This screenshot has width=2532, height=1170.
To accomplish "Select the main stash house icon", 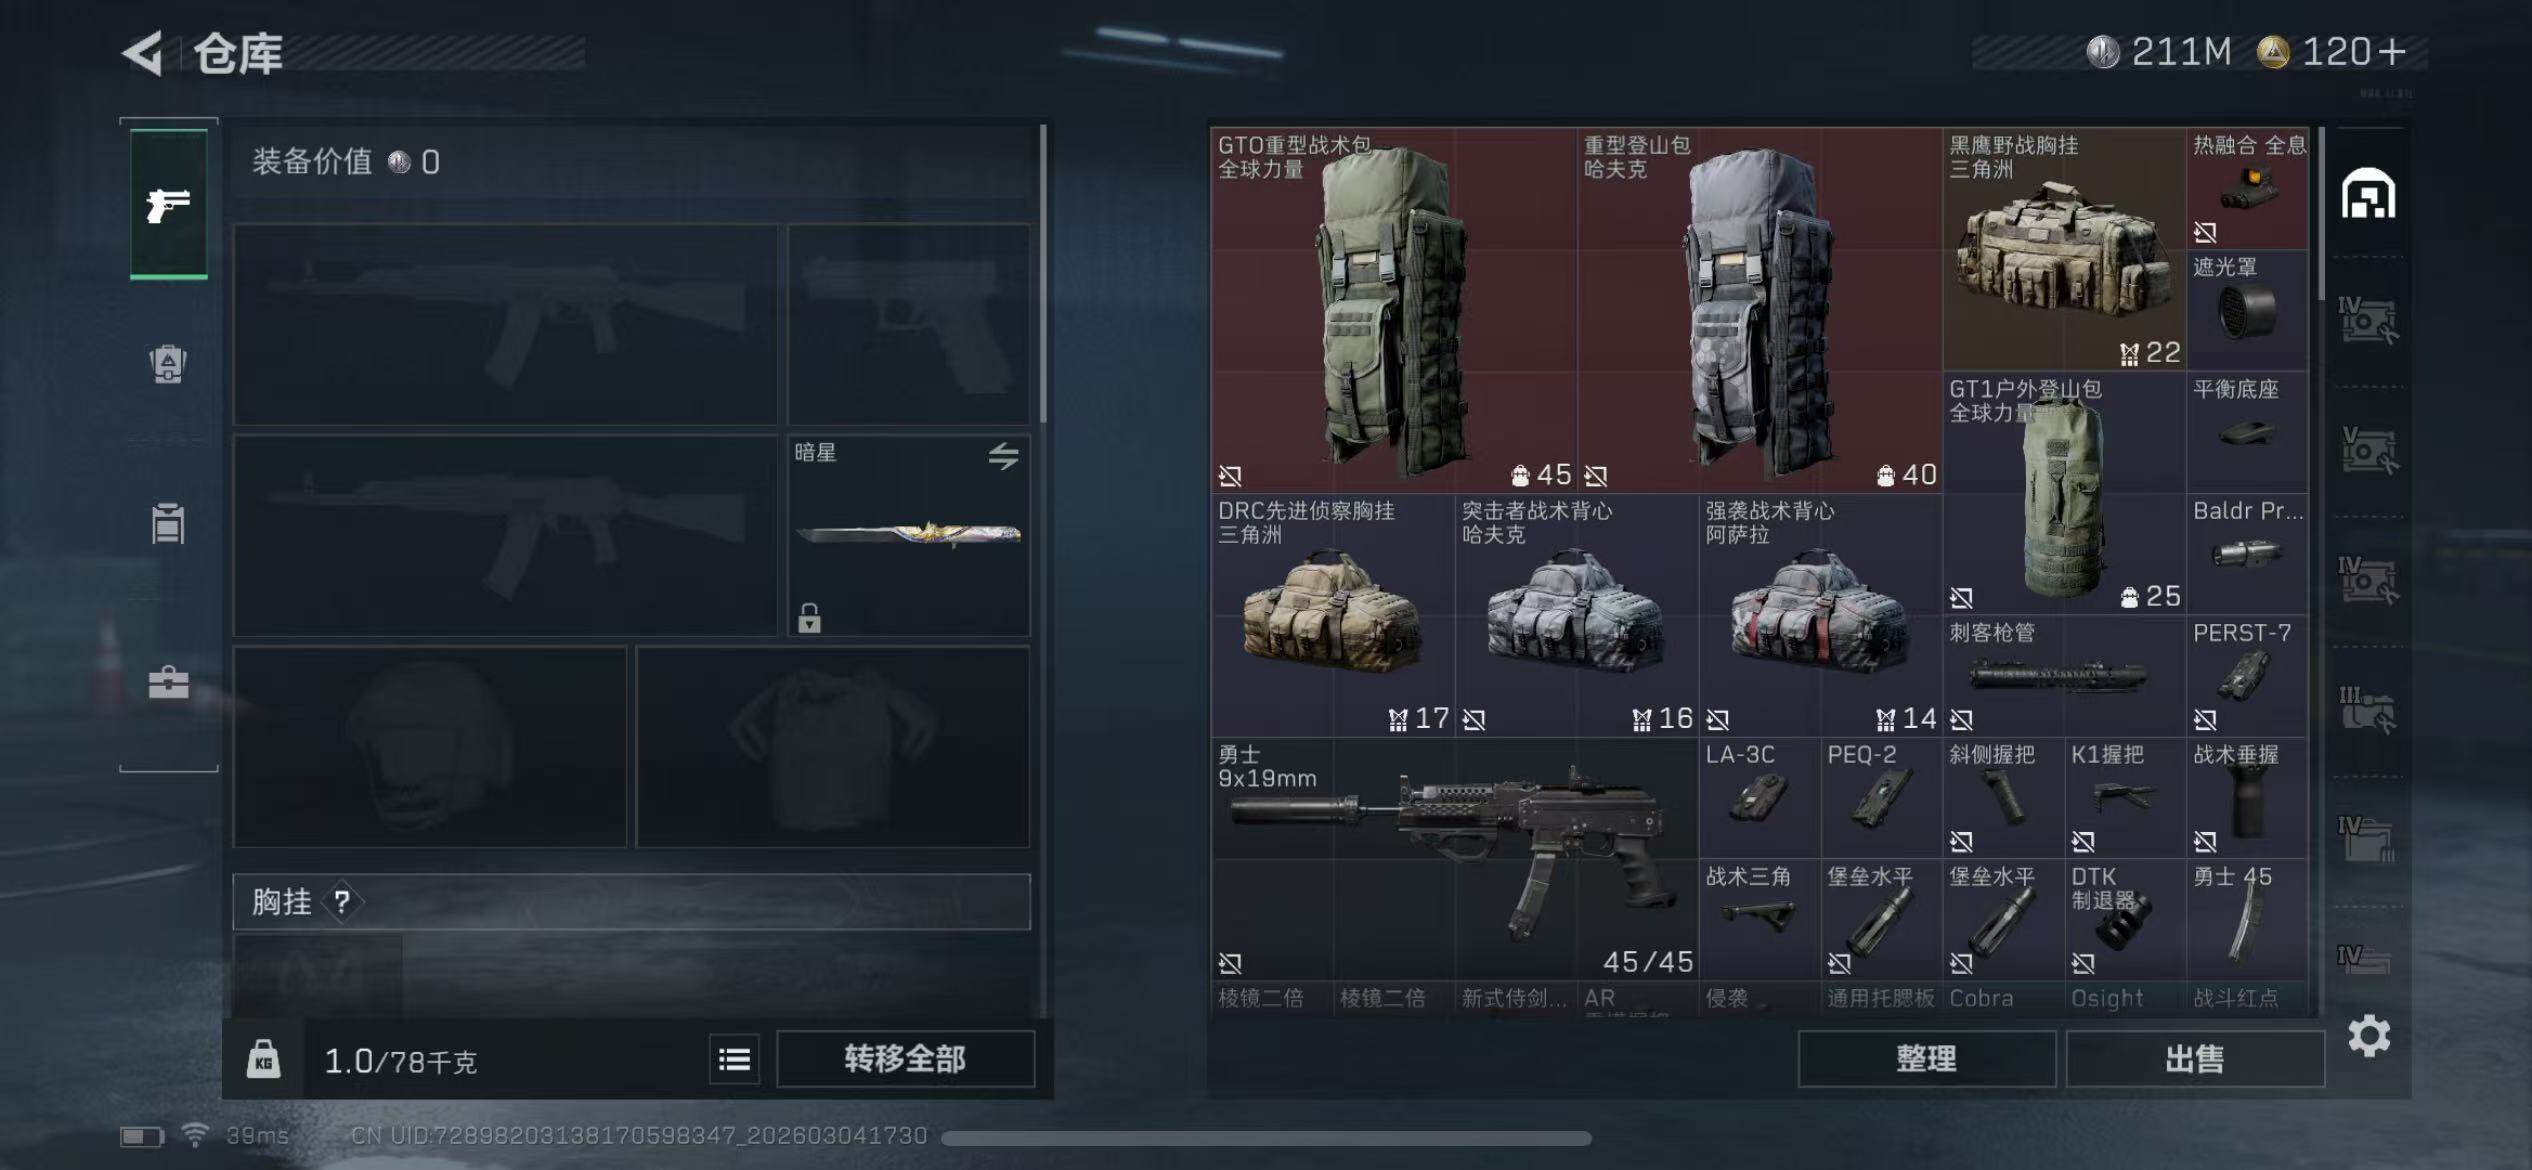I will 2368,194.
